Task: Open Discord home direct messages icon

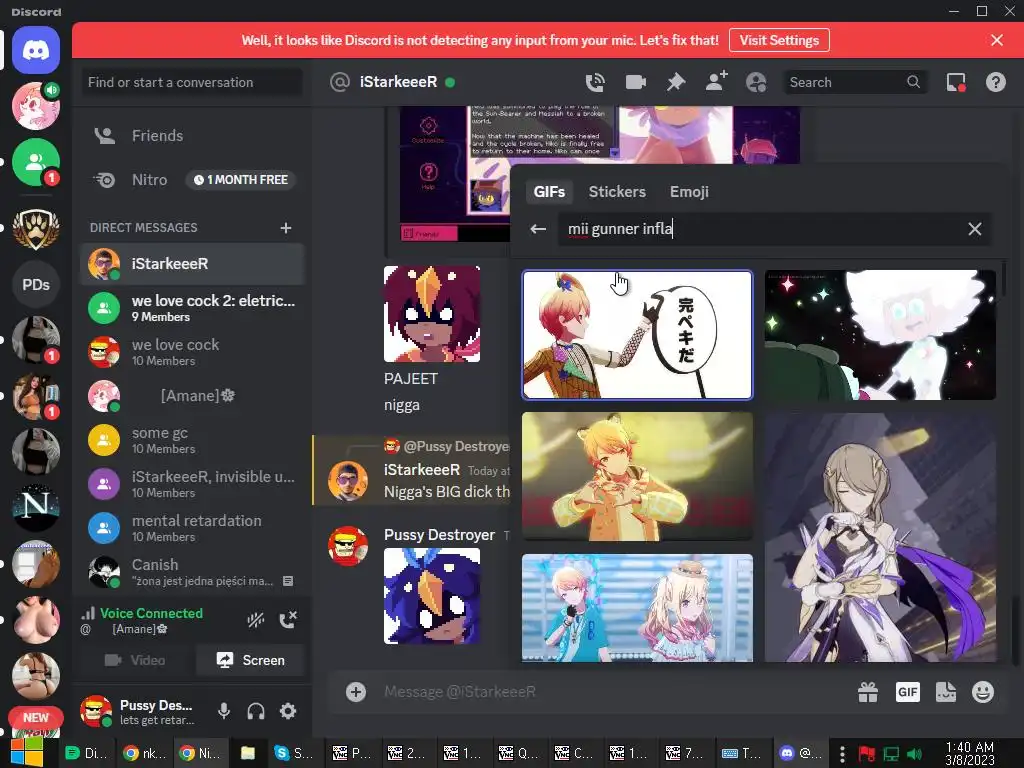Action: [36, 50]
